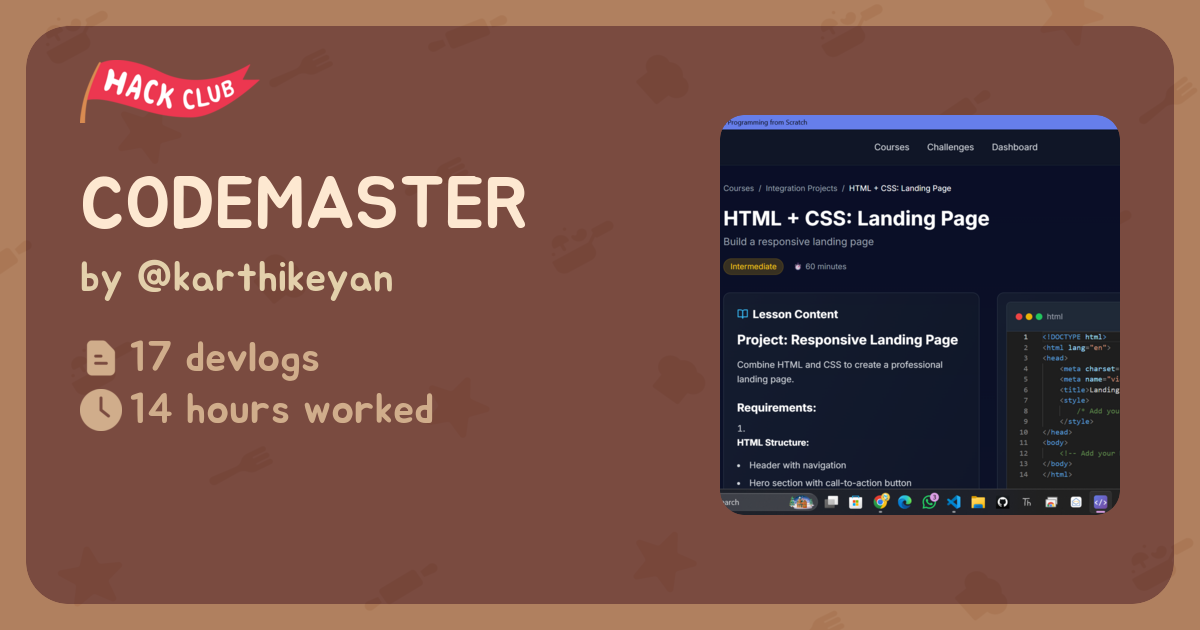
Task: Open Microsoft Edge from the taskbar
Action: 905,502
